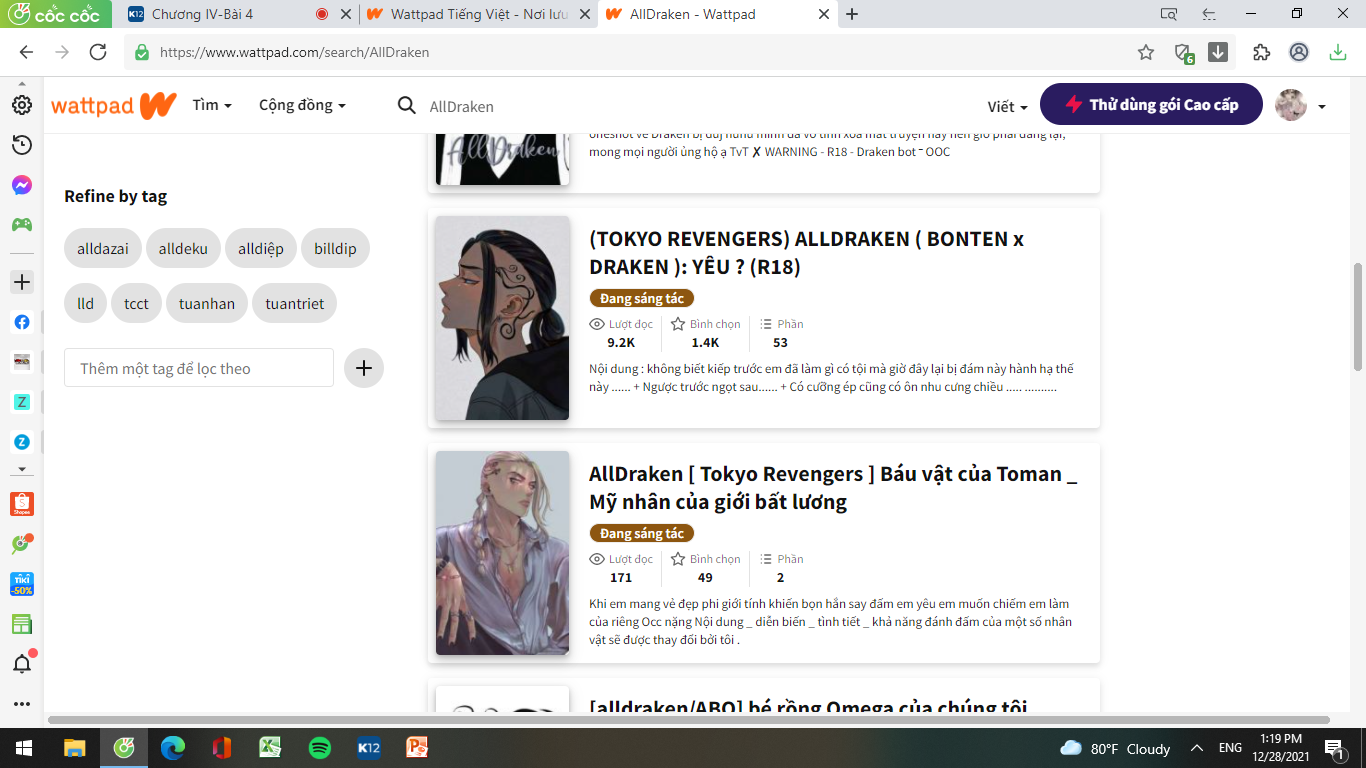Filter by the tcct tag
The width and height of the screenshot is (1366, 768).
click(x=136, y=303)
